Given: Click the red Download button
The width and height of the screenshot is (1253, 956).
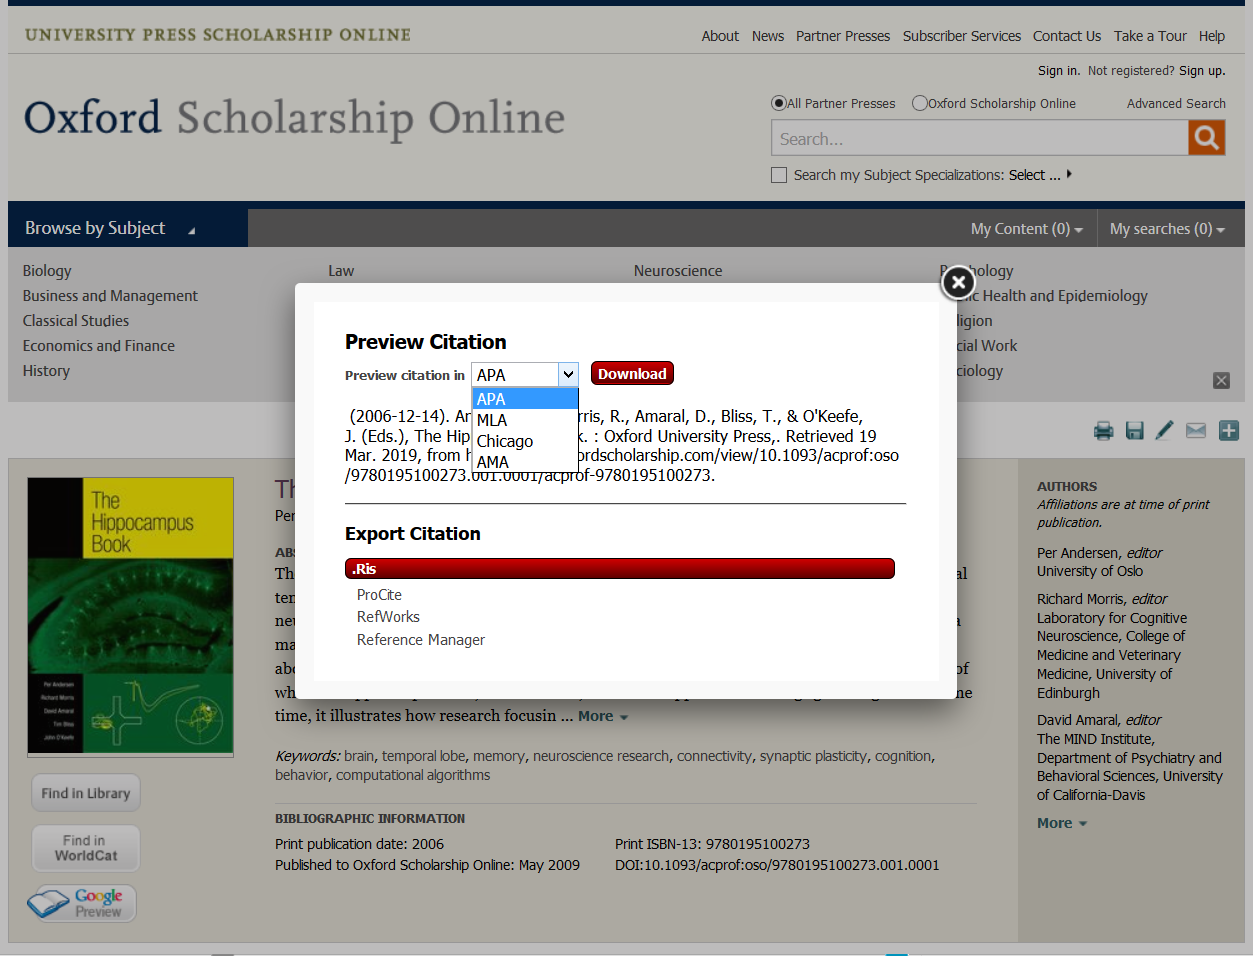Looking at the screenshot, I should point(632,374).
